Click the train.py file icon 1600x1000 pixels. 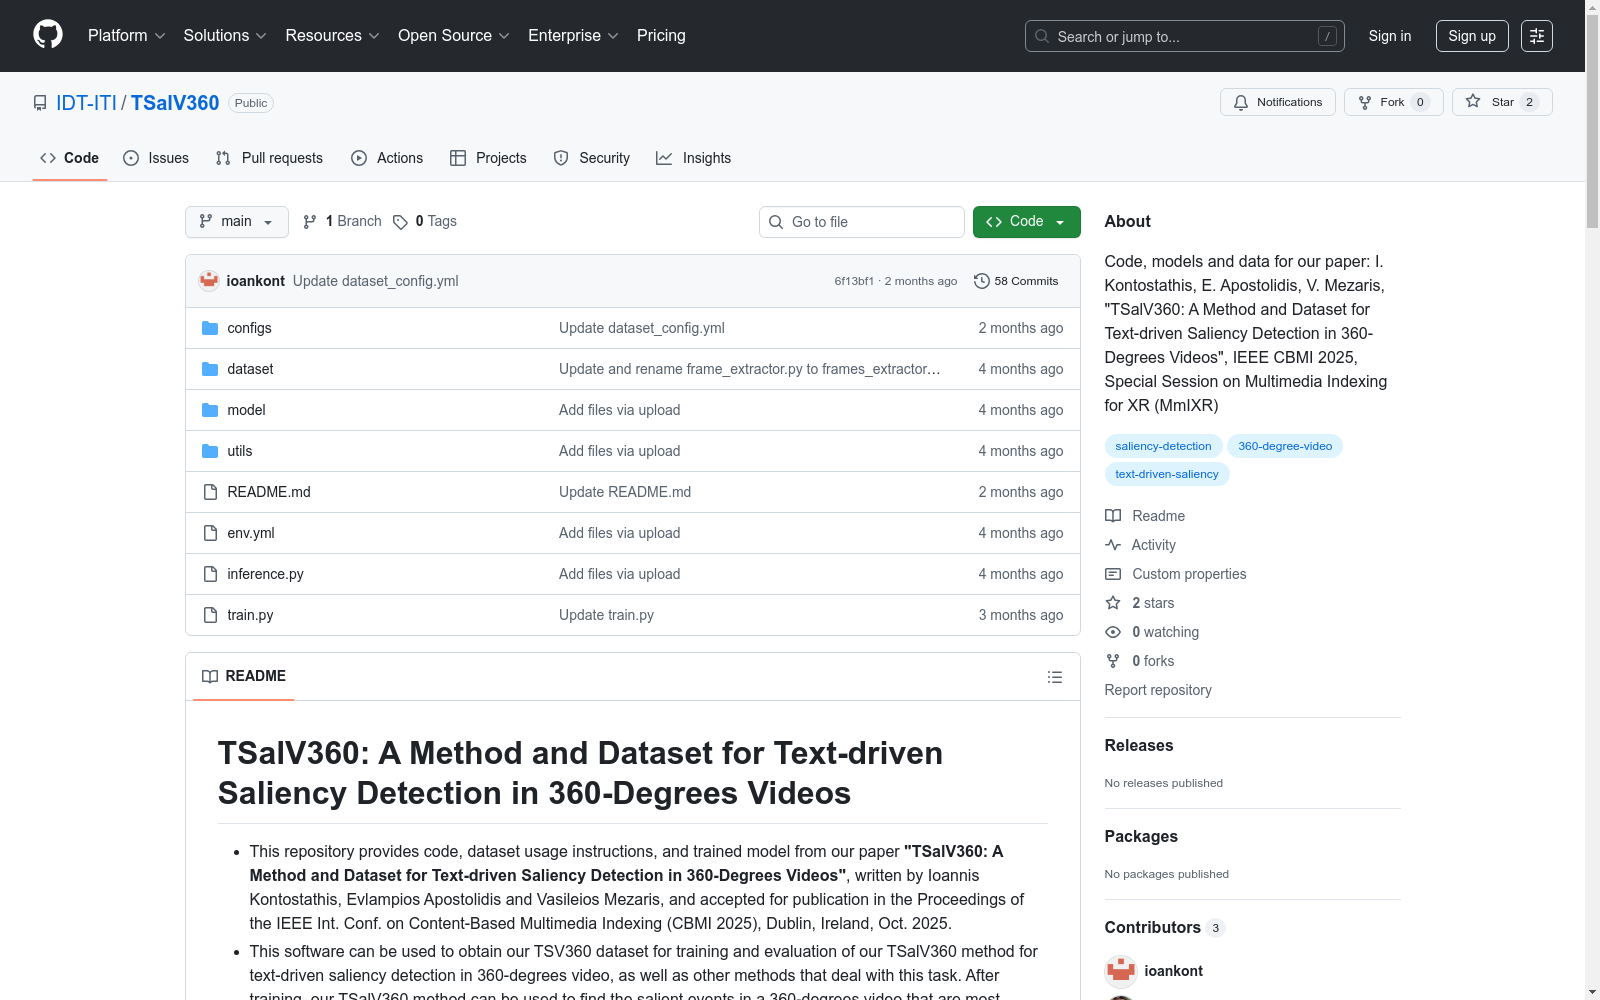(x=210, y=615)
